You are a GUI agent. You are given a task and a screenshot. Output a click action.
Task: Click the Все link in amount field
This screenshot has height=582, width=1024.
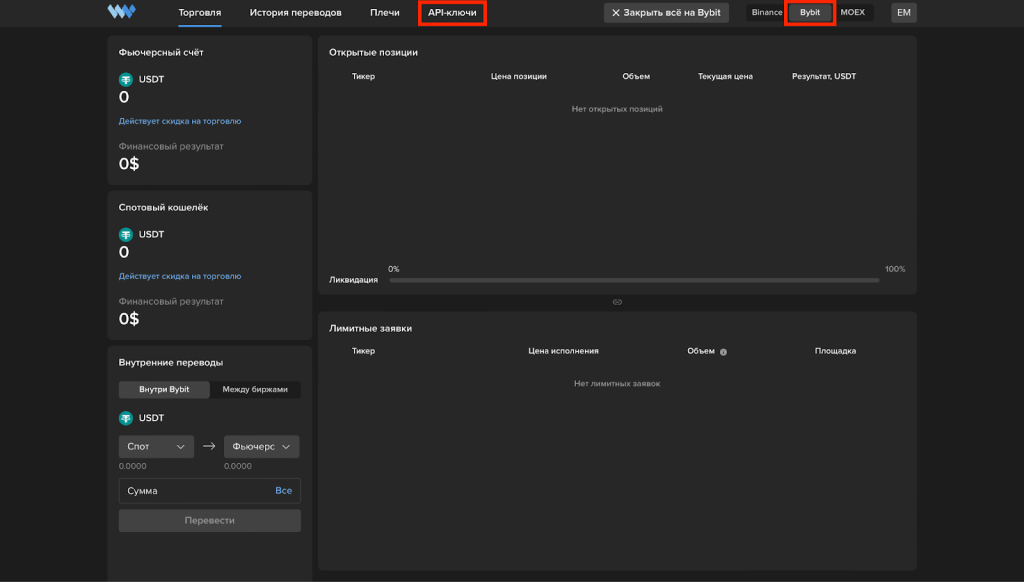283,491
